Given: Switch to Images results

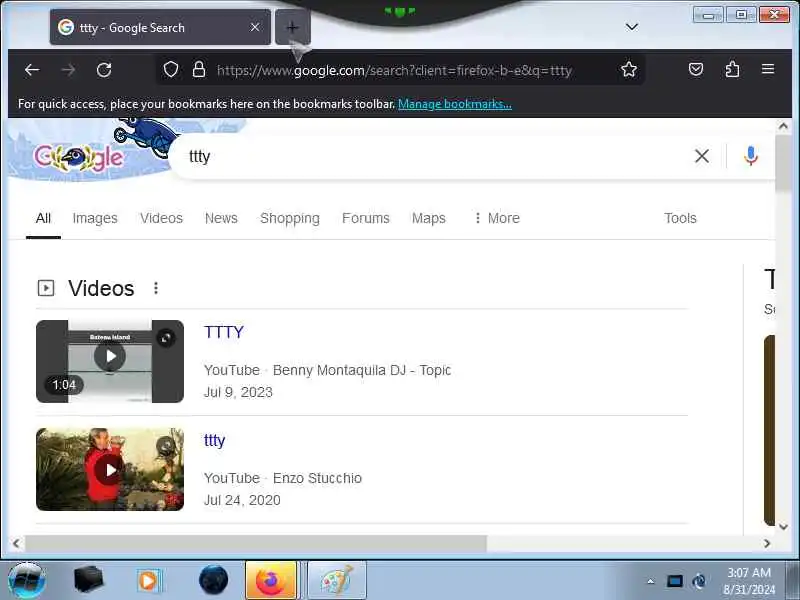Looking at the screenshot, I should point(95,218).
